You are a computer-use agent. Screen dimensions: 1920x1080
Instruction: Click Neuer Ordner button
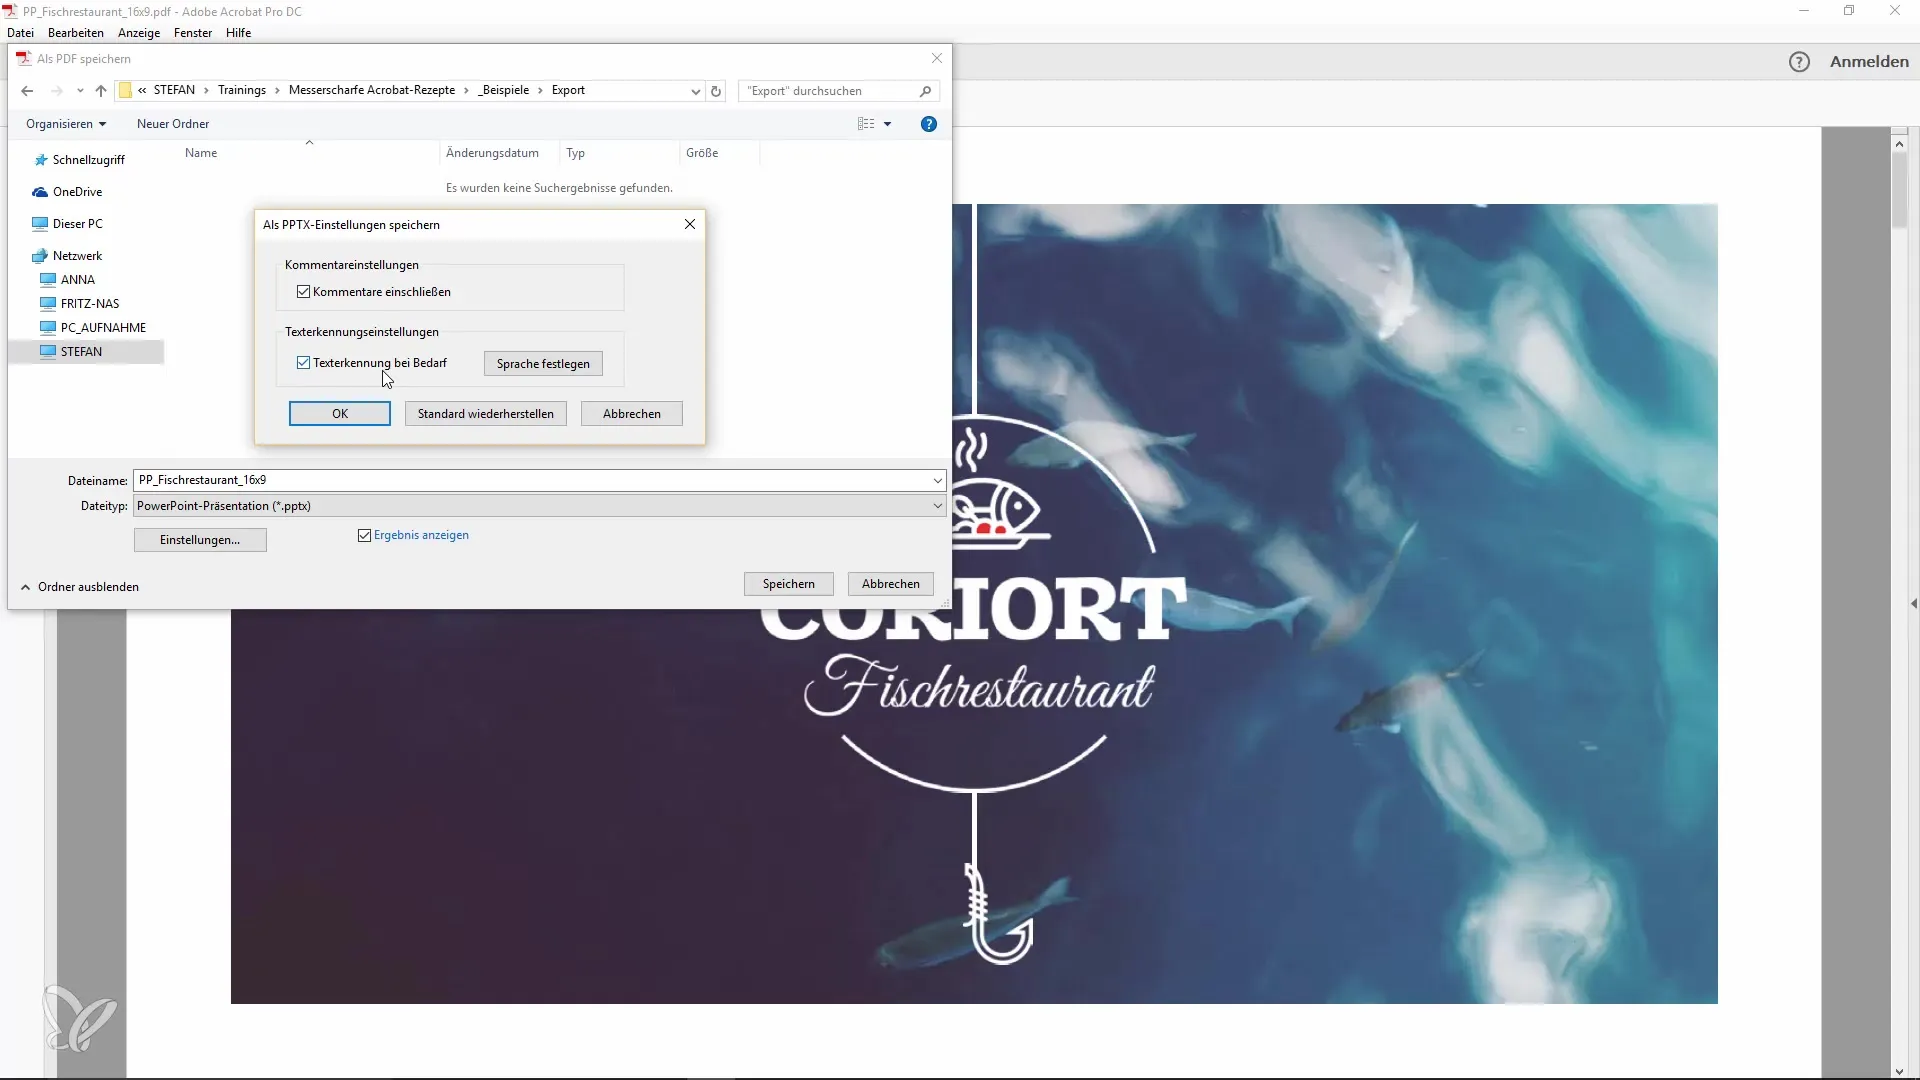click(173, 124)
